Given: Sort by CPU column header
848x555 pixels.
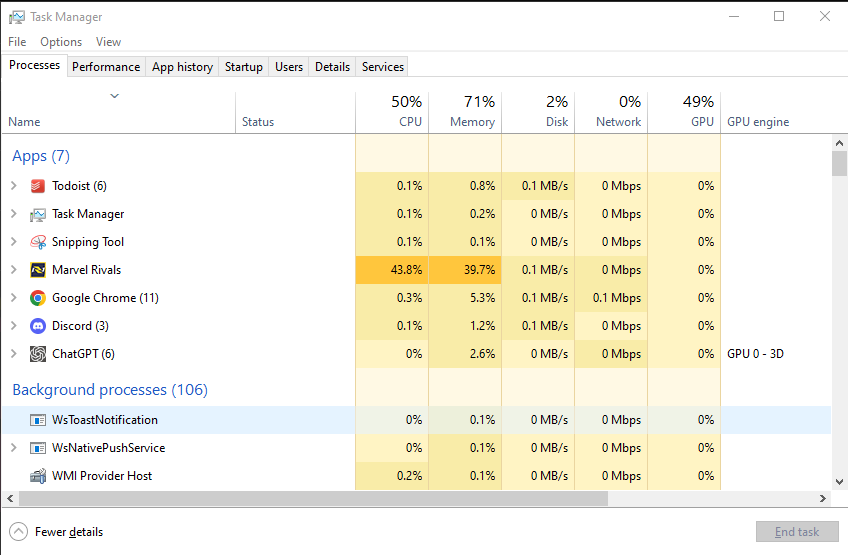Looking at the screenshot, I should click(392, 112).
